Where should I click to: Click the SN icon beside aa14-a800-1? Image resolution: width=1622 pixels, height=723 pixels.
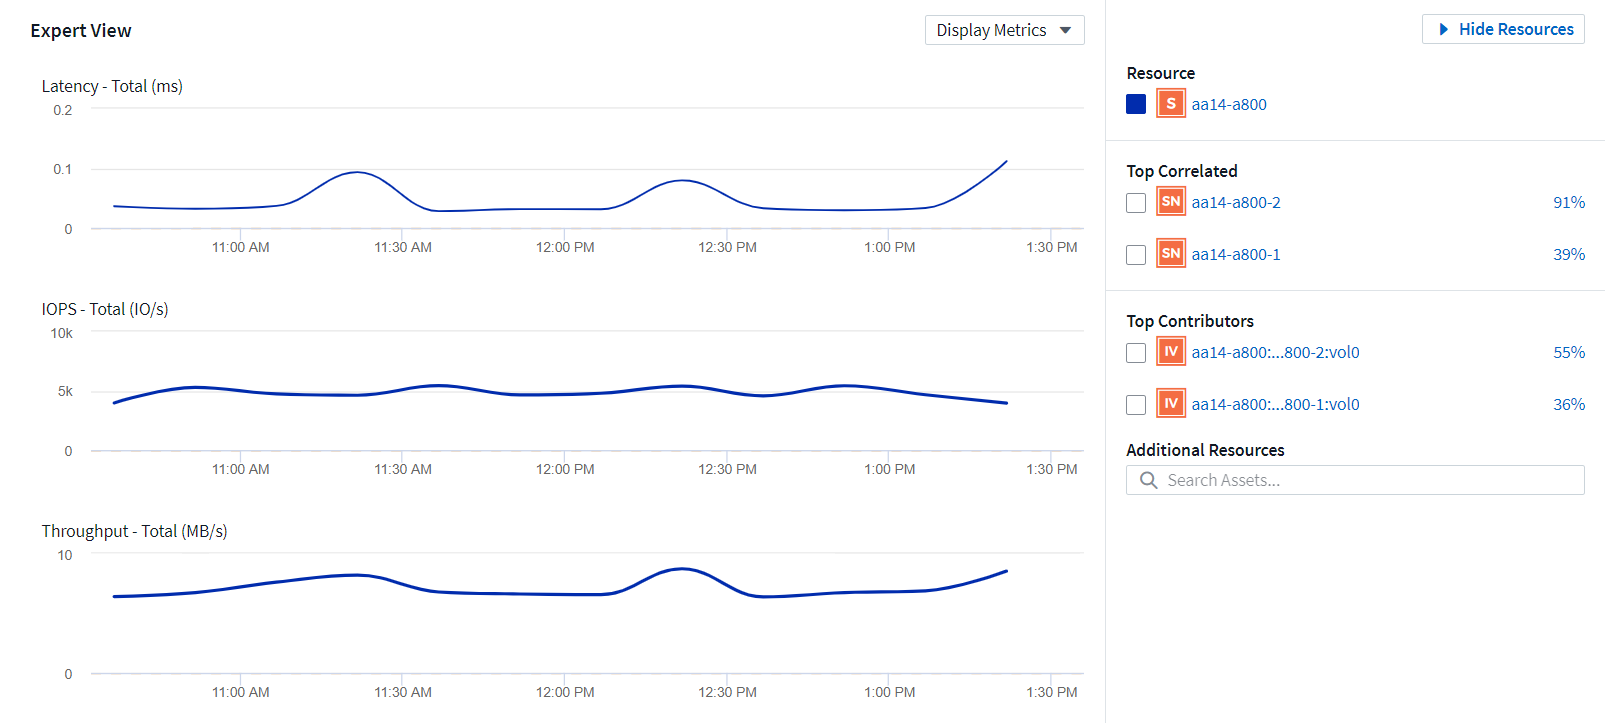pyautogui.click(x=1171, y=254)
